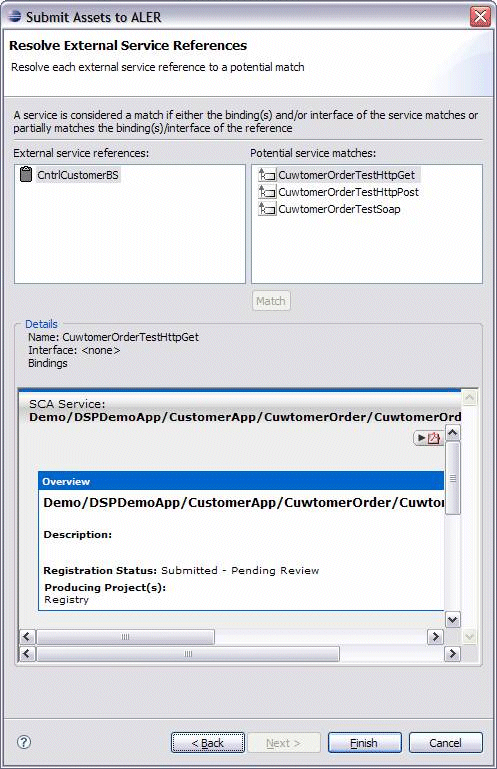Select the CntrlCustomerBS external service reference

pyautogui.click(x=78, y=175)
